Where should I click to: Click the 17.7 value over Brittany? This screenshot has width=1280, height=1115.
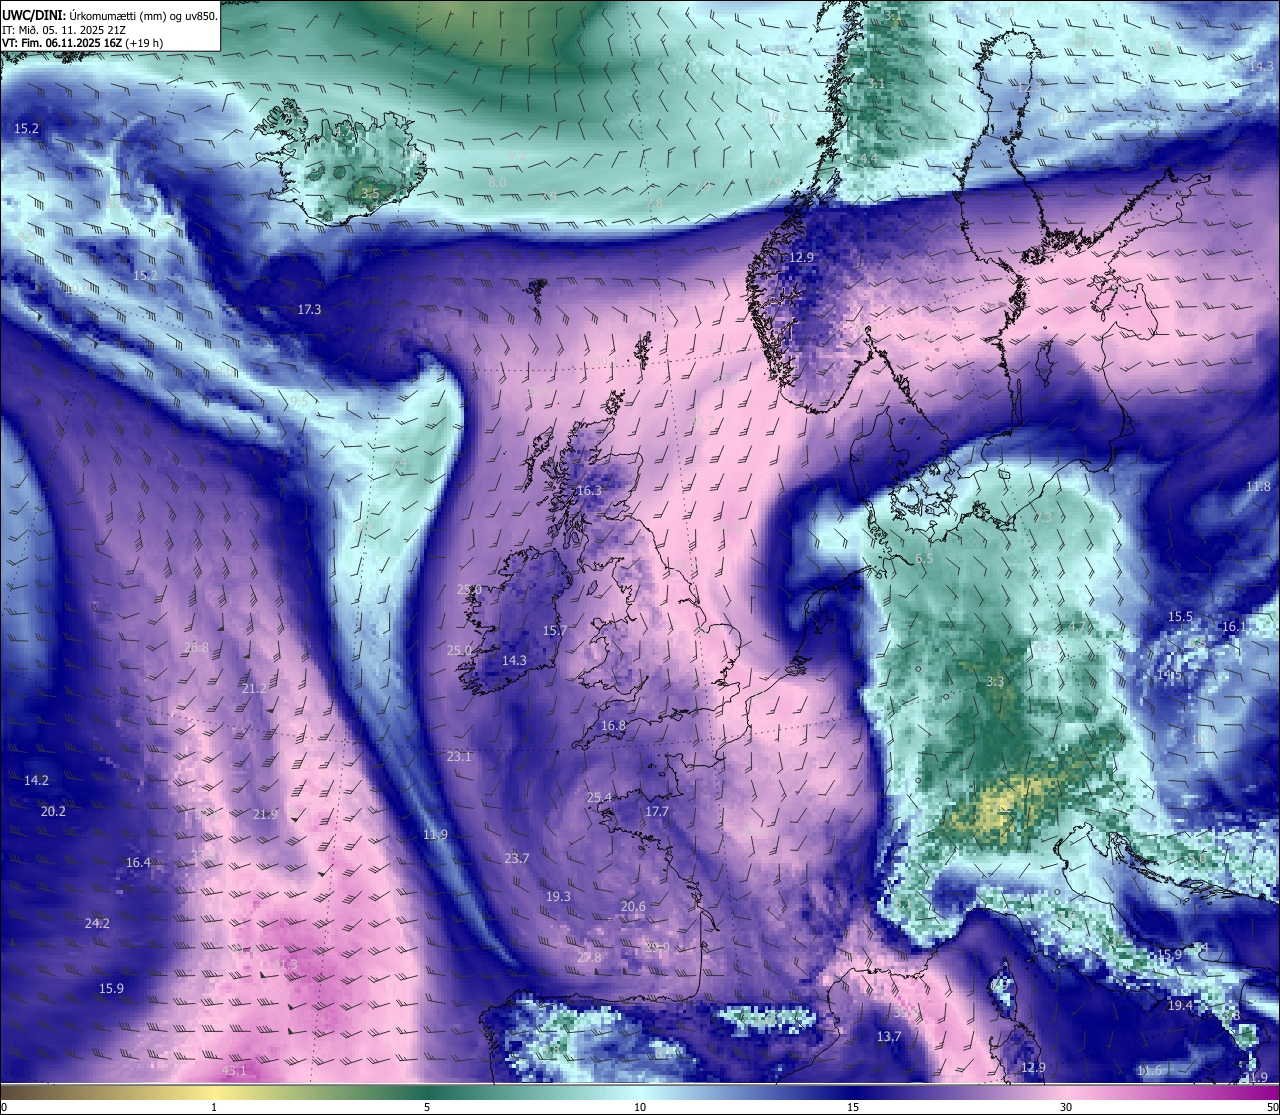(656, 812)
